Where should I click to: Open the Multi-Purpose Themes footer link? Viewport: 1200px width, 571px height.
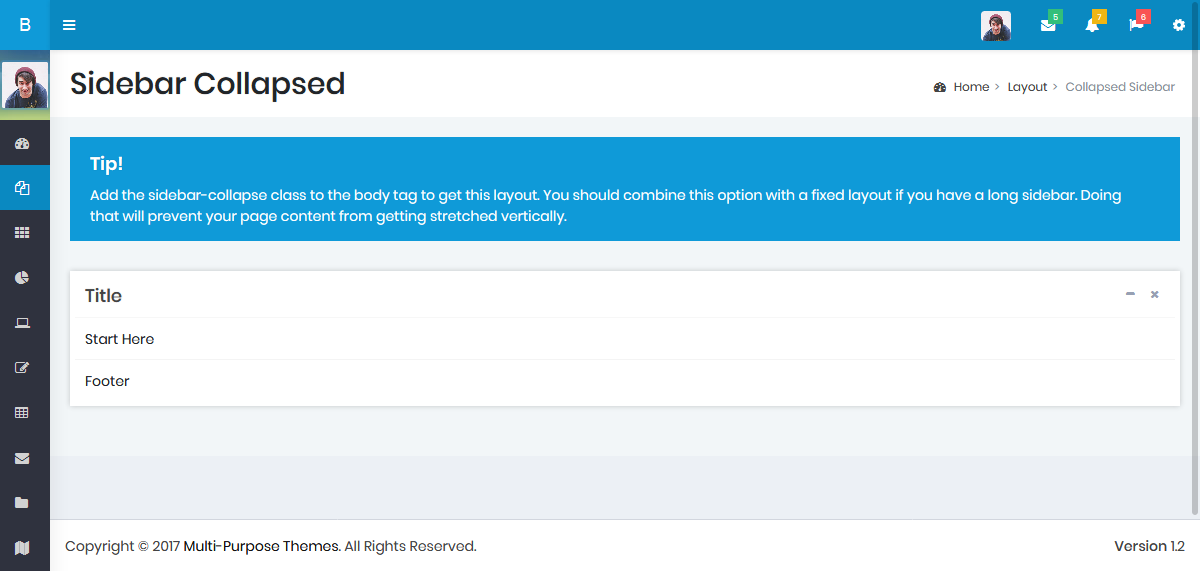262,546
